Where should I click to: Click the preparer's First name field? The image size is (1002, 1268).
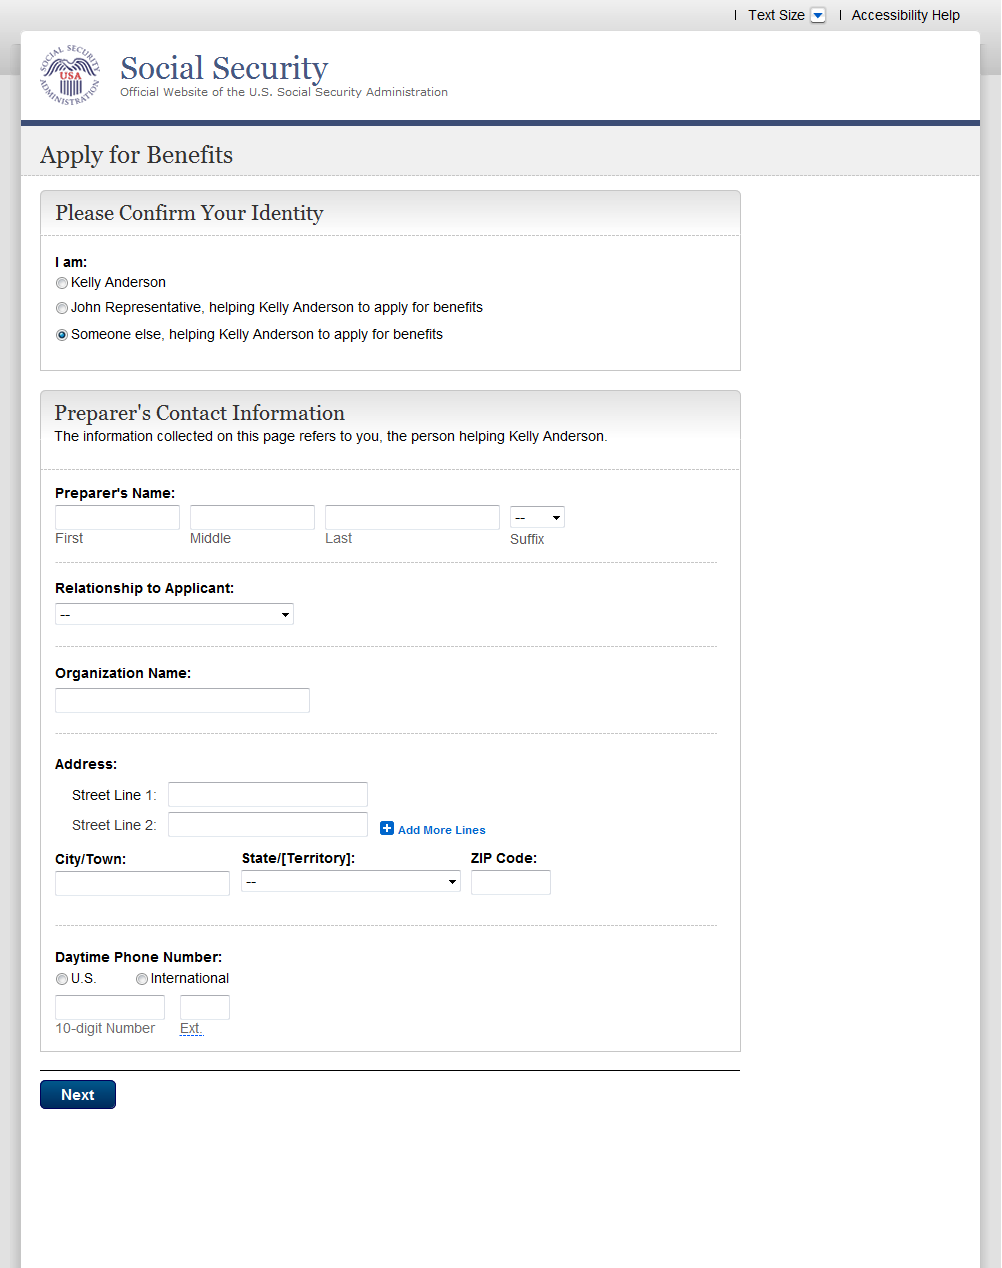[x=117, y=517]
